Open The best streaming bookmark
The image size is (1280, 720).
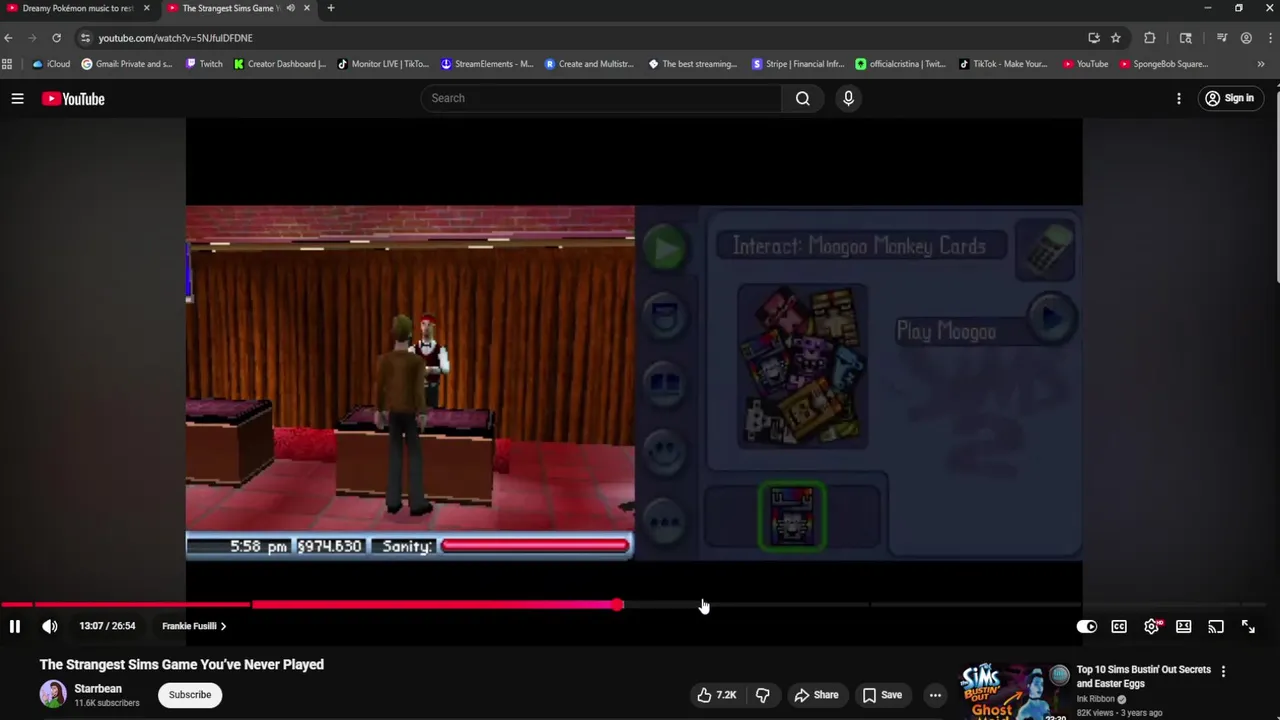tap(693, 64)
